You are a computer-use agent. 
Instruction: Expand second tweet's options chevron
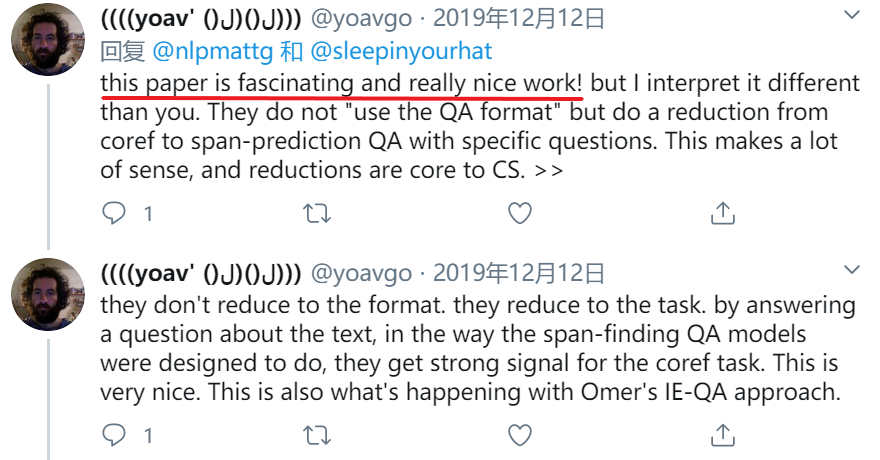pos(851,270)
